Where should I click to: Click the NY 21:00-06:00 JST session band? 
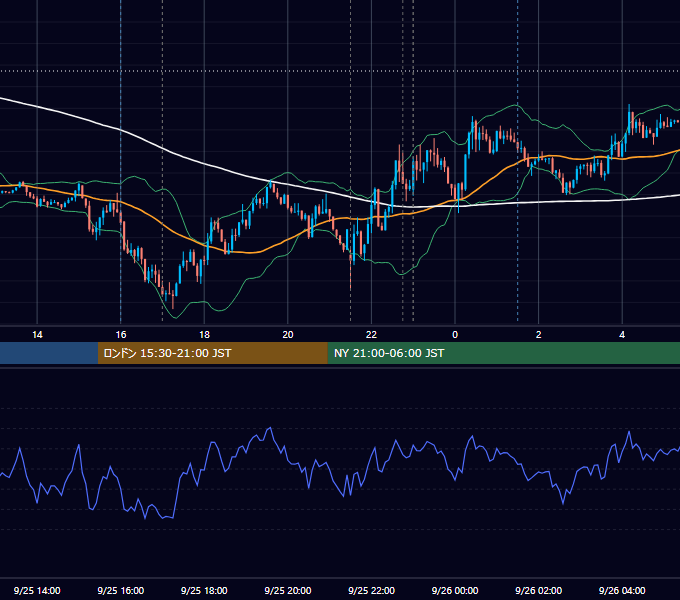pyautogui.click(x=503, y=353)
